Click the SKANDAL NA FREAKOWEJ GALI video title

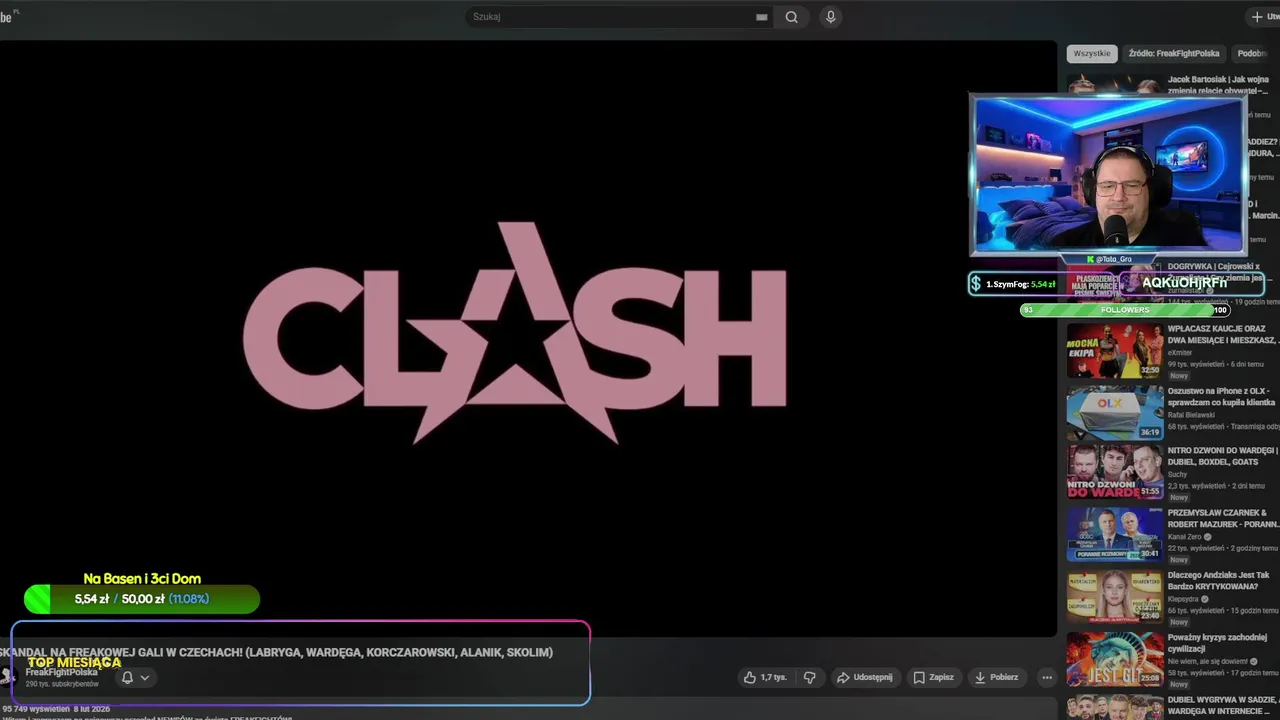point(276,652)
